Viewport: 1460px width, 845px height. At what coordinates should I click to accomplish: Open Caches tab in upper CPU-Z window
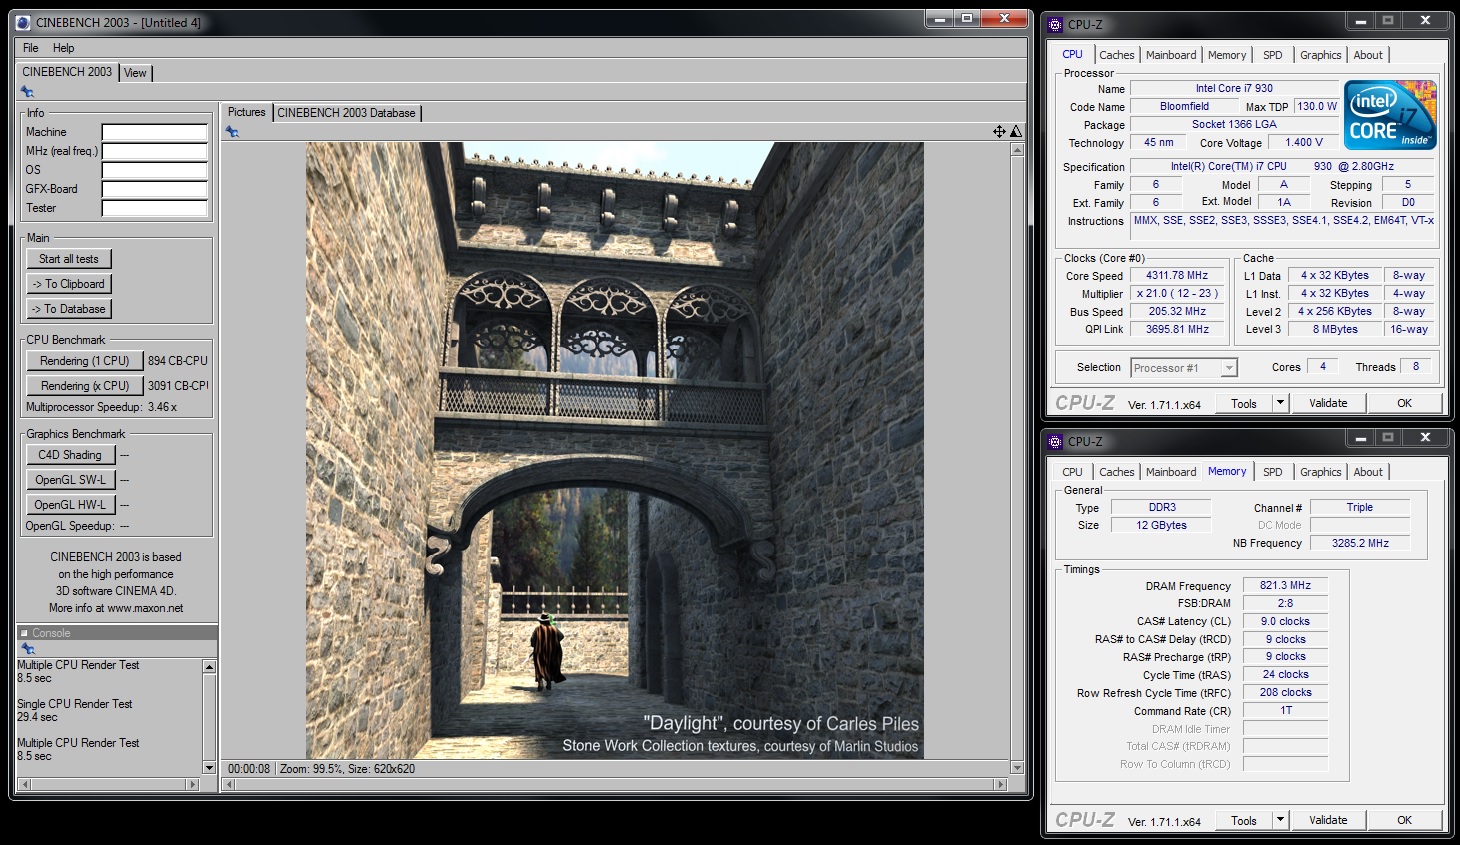(x=1116, y=55)
